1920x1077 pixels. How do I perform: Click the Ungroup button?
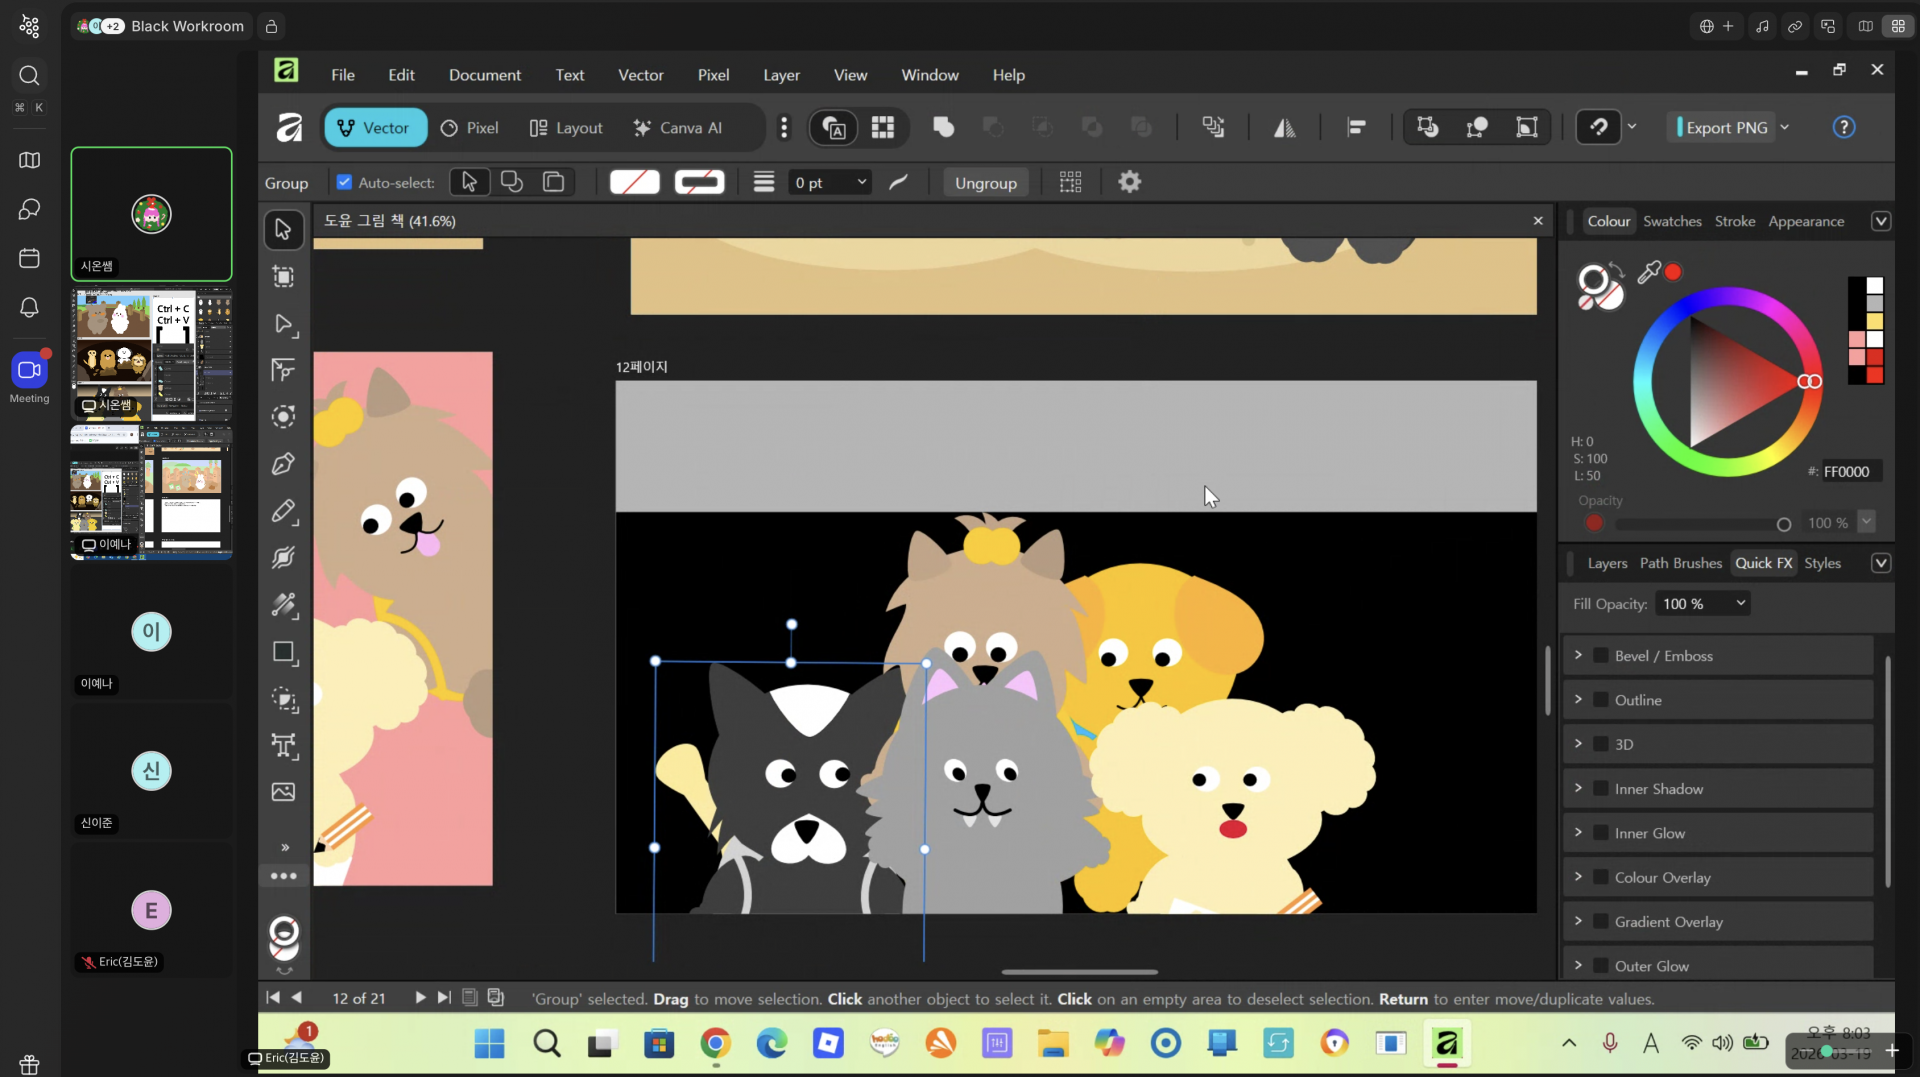[985, 183]
